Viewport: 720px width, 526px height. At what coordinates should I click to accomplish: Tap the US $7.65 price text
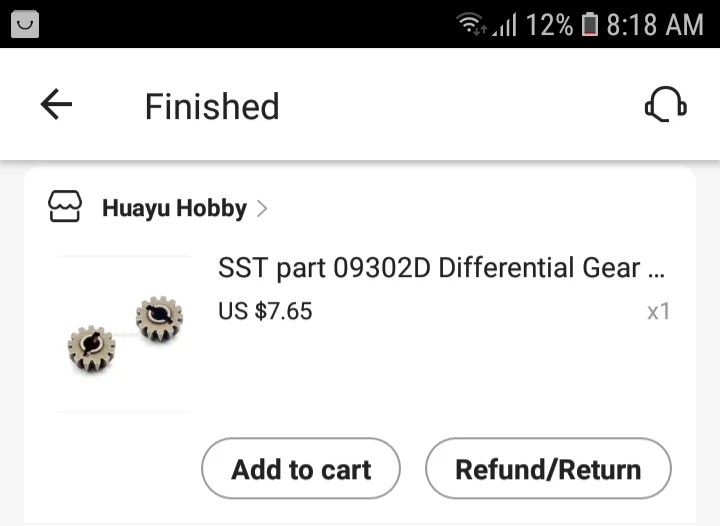pyautogui.click(x=265, y=311)
